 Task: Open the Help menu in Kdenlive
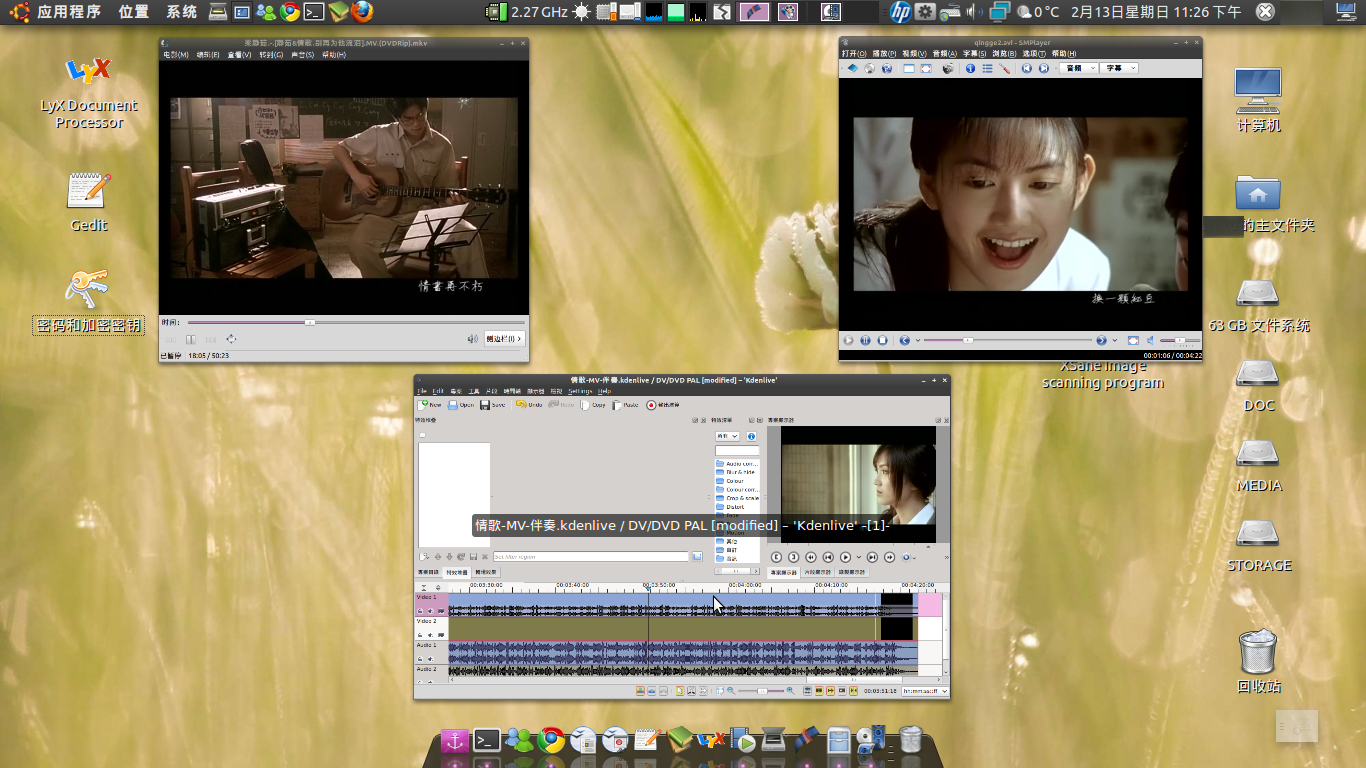coord(604,391)
